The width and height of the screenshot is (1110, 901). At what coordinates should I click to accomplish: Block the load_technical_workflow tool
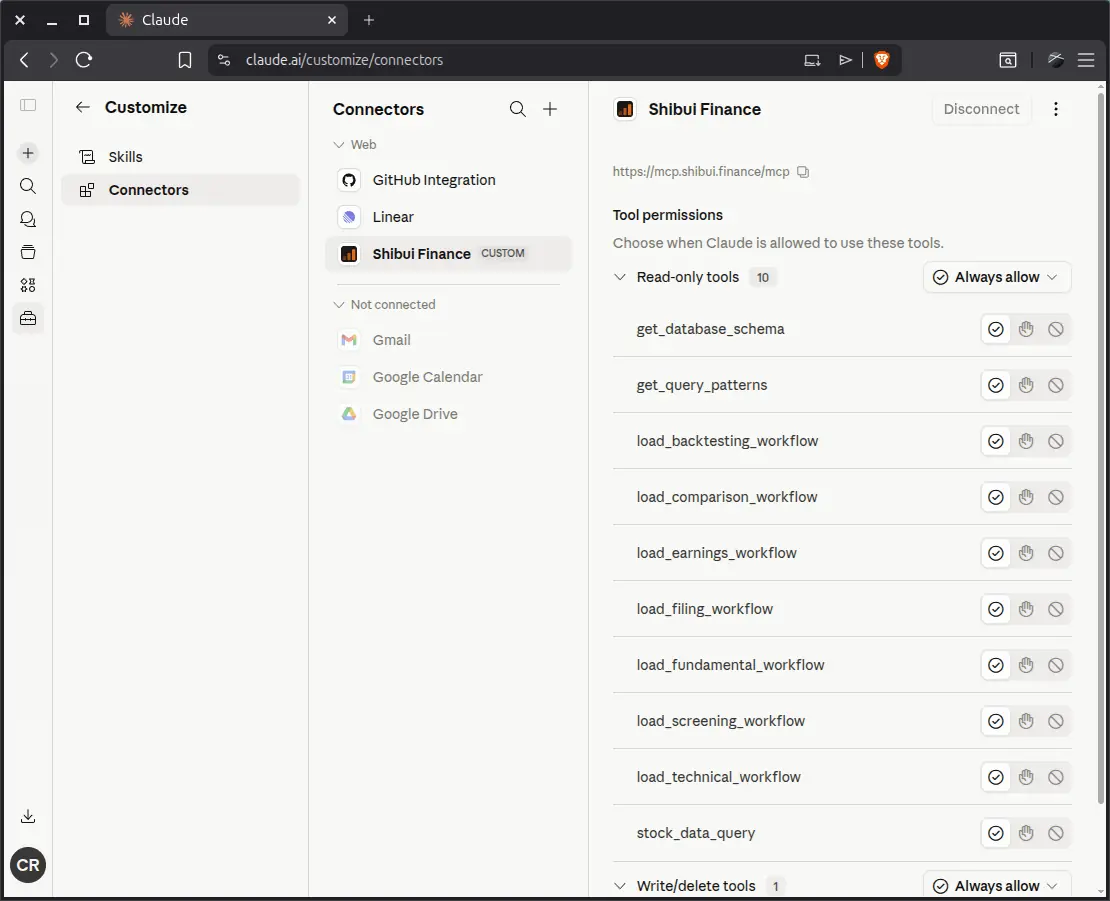[1055, 776]
